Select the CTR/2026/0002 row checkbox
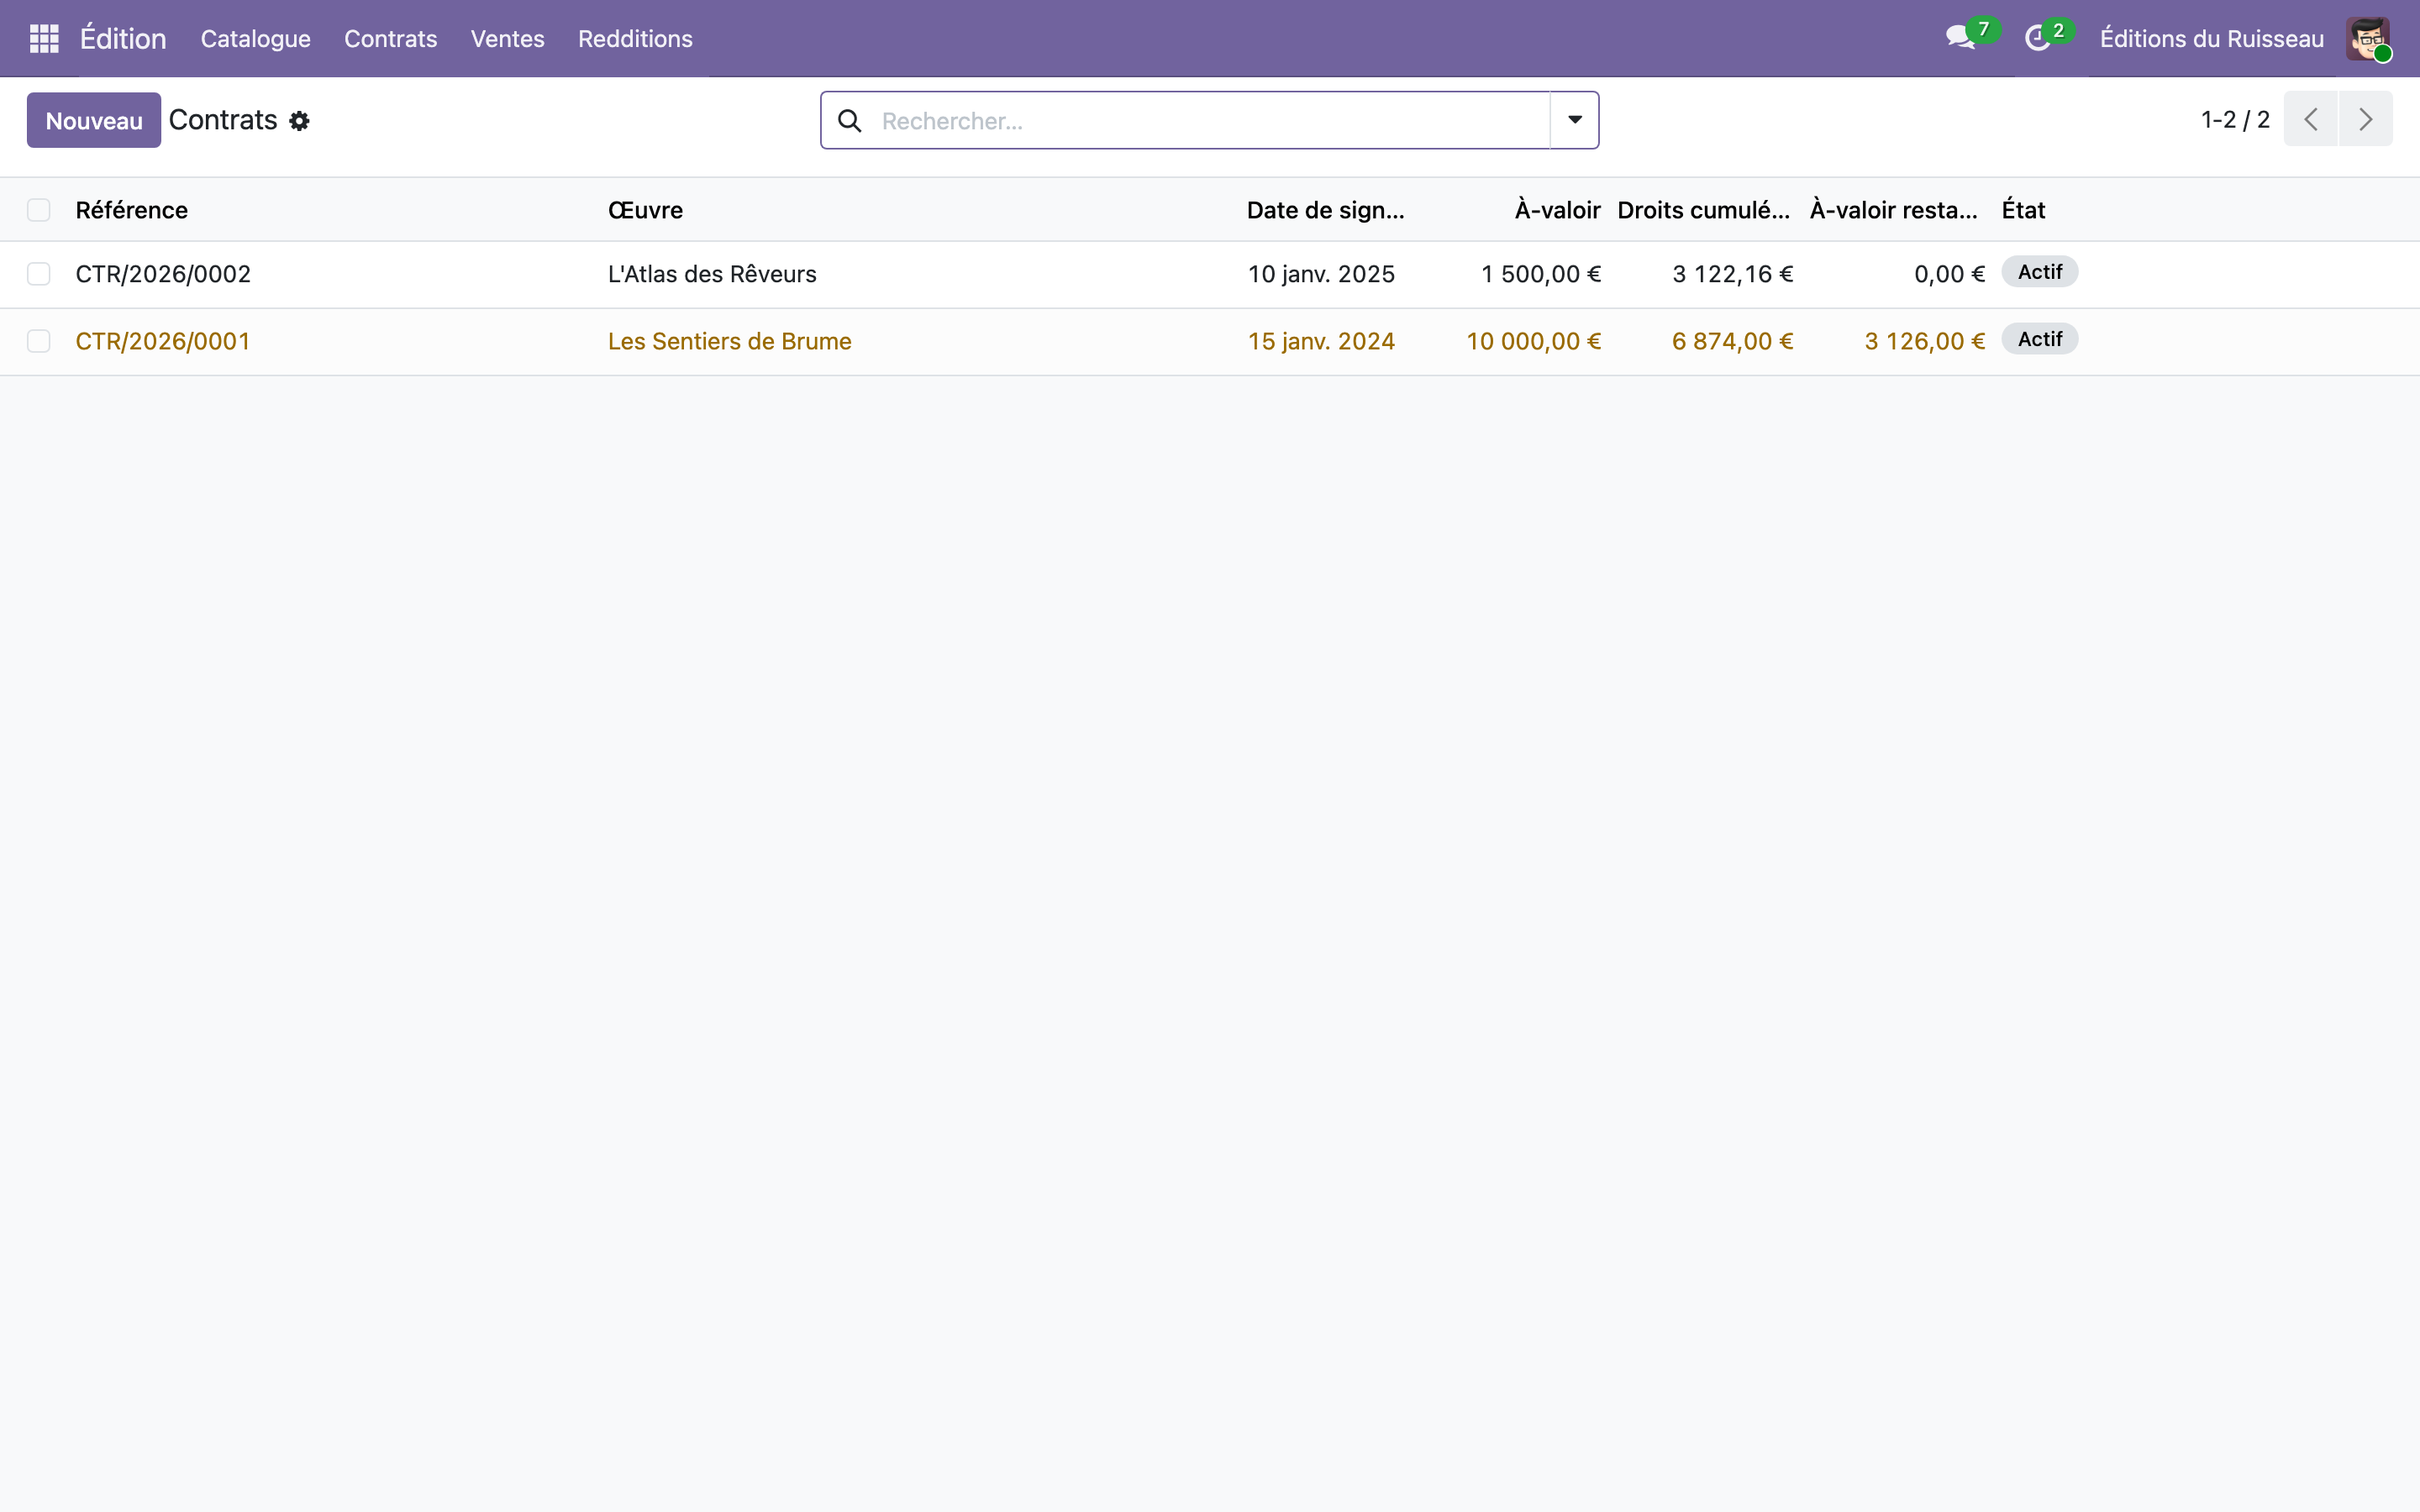The width and height of the screenshot is (2420, 1512). [39, 274]
